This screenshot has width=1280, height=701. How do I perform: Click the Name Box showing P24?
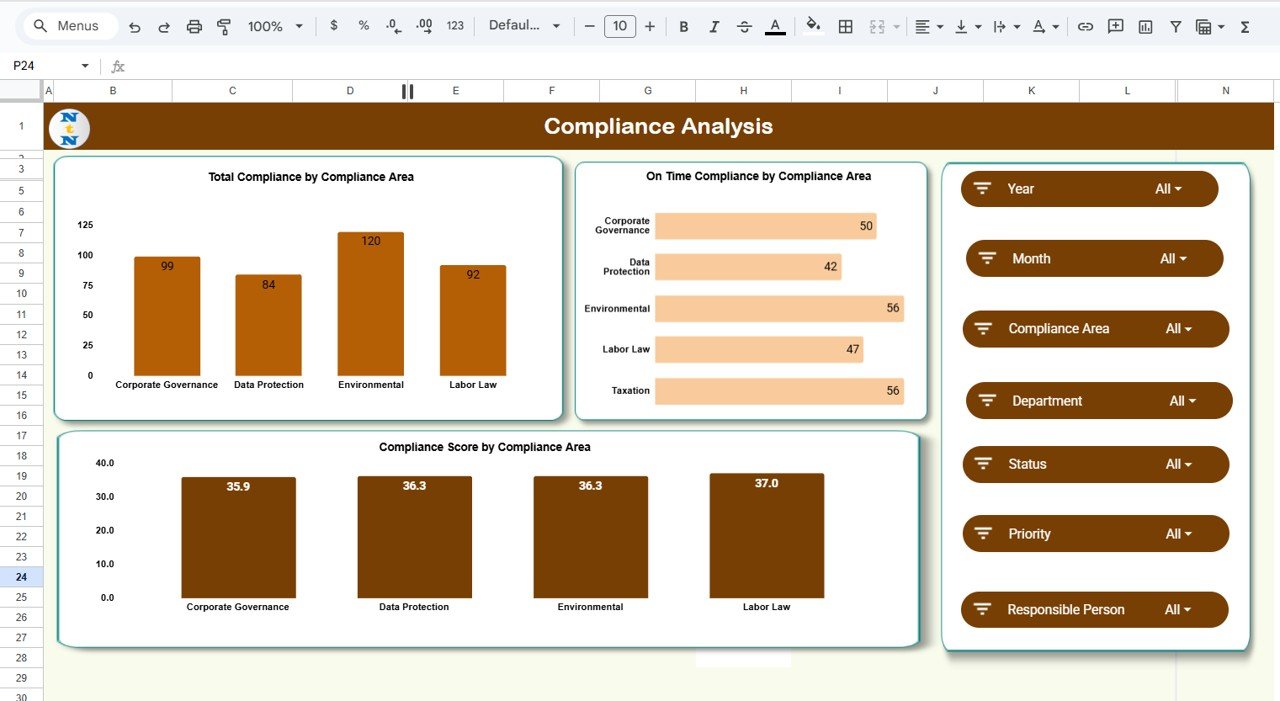click(40, 64)
